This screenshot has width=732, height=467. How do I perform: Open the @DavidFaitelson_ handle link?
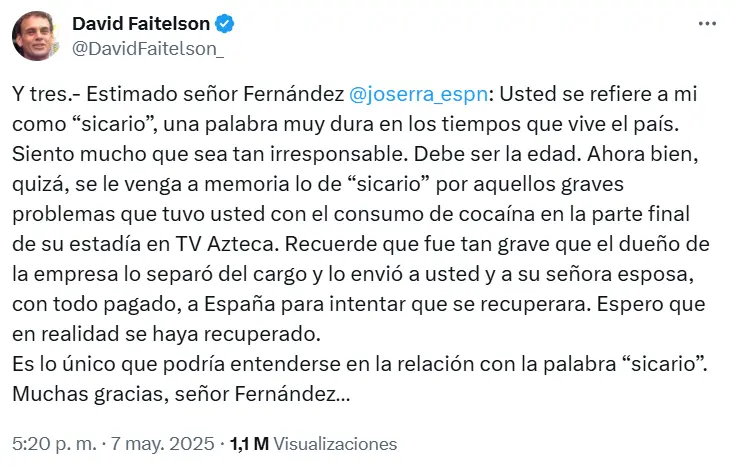148,49
